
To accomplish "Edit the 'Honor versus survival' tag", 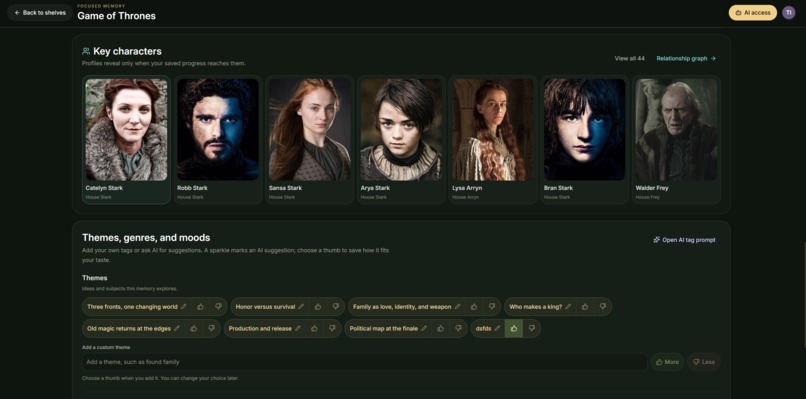I will click(301, 307).
